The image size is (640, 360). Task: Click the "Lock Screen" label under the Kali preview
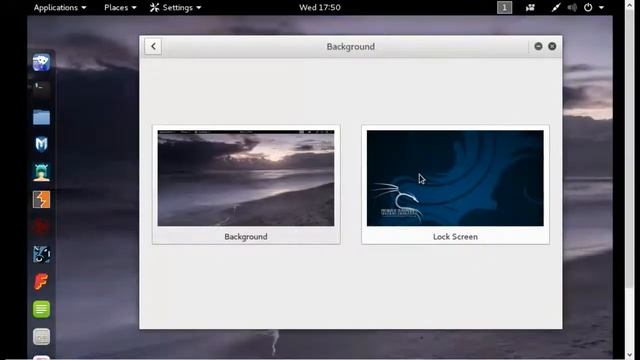click(455, 237)
